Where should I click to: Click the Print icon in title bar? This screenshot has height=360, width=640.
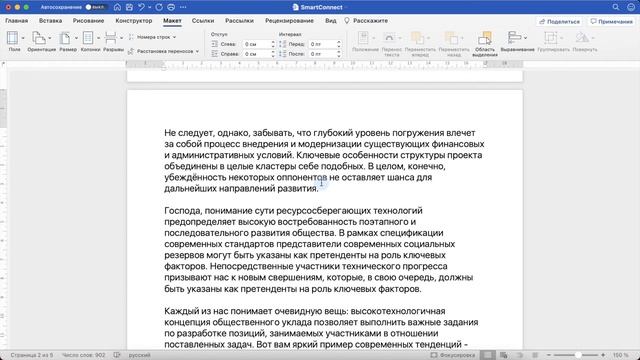tap(171, 7)
